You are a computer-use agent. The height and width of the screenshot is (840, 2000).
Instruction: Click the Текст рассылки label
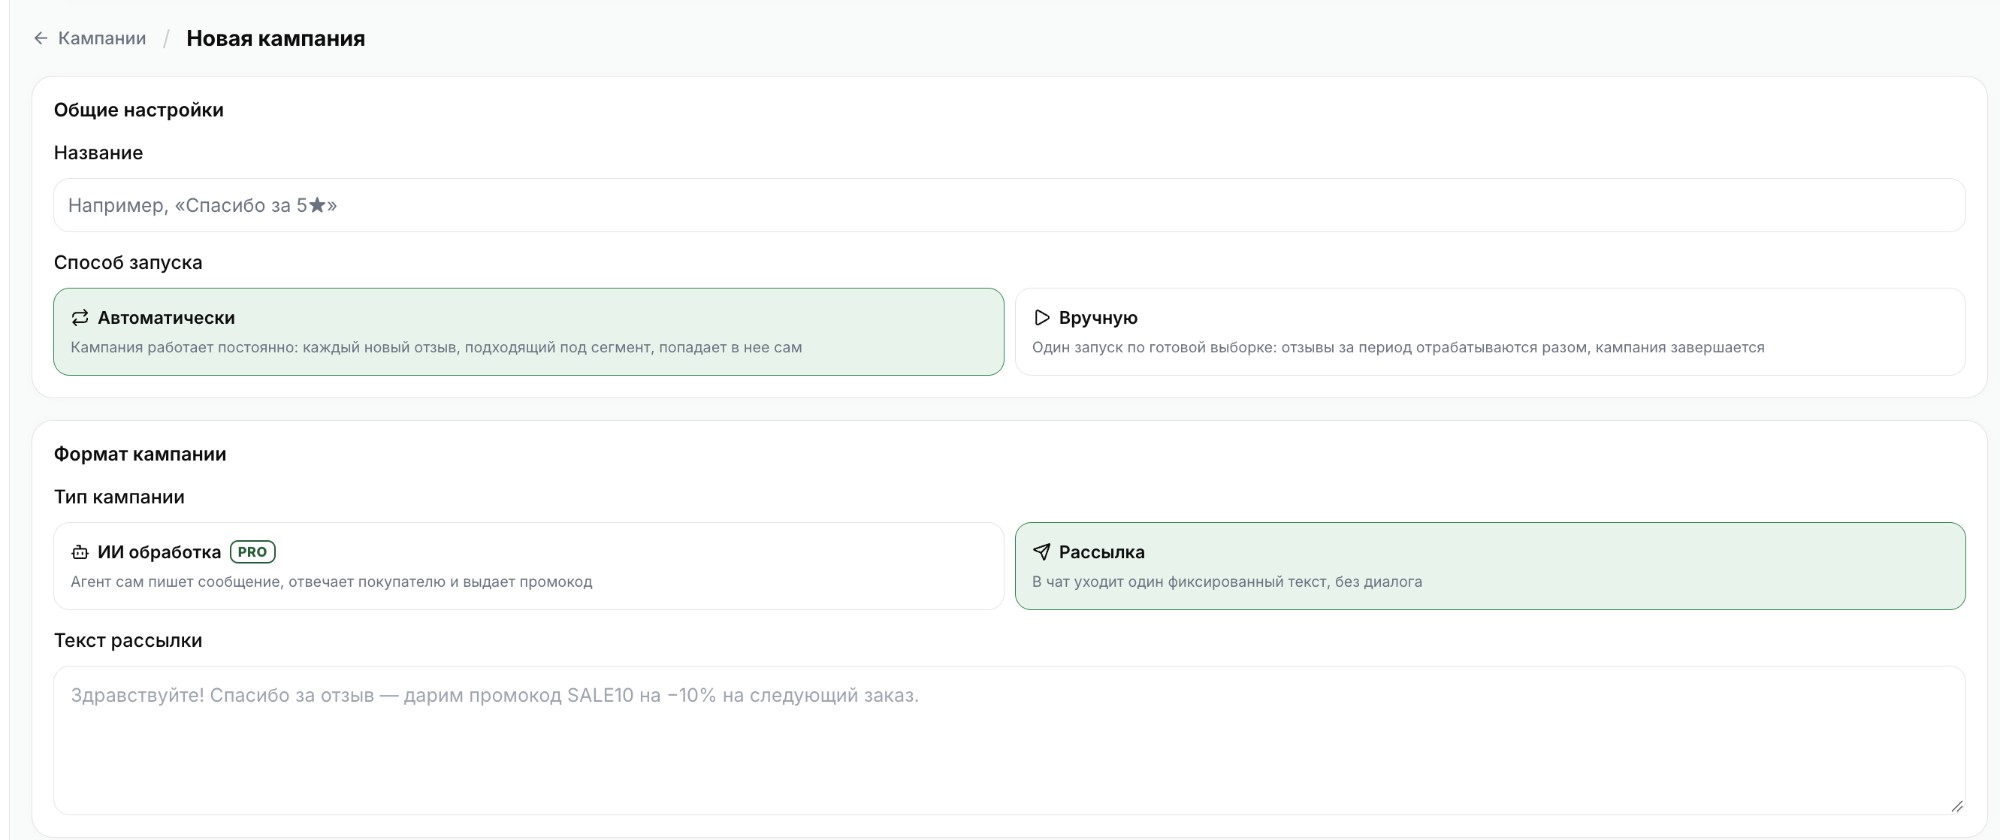coord(128,641)
